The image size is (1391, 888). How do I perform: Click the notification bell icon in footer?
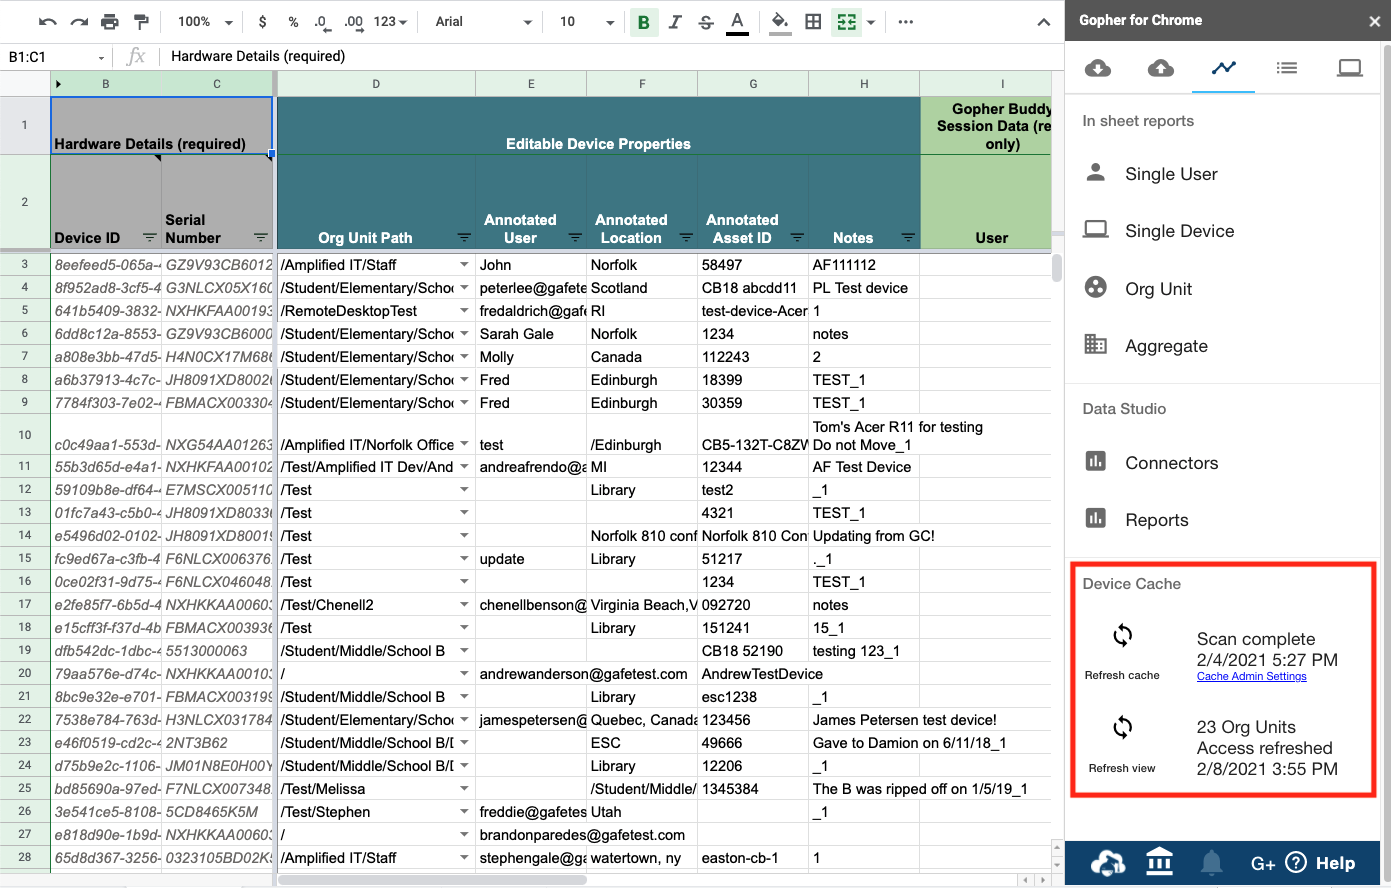(x=1211, y=863)
